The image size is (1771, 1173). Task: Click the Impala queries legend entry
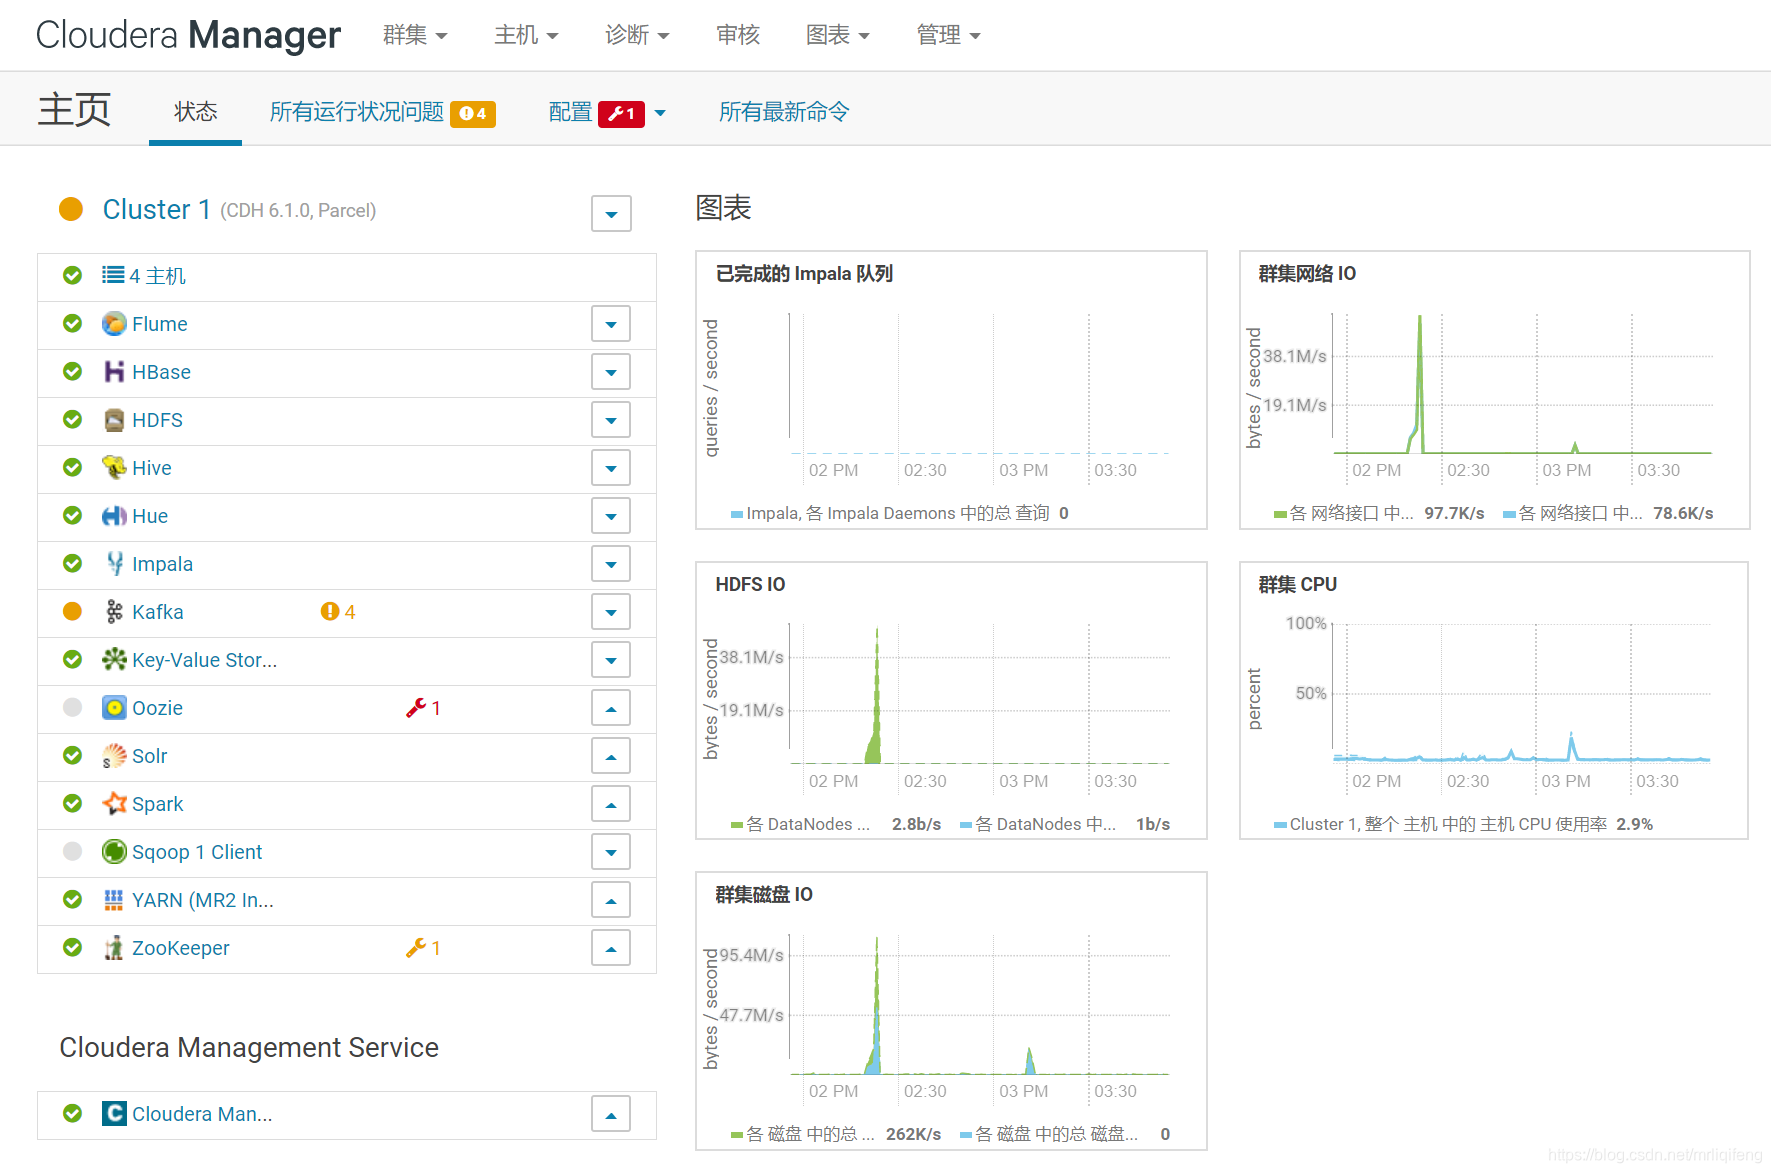900,513
